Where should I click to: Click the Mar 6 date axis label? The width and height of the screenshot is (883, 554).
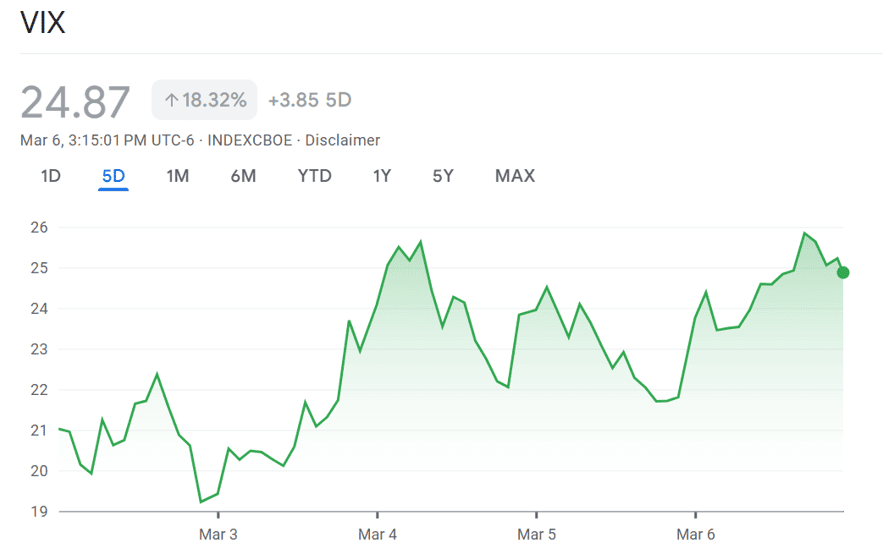click(x=695, y=534)
